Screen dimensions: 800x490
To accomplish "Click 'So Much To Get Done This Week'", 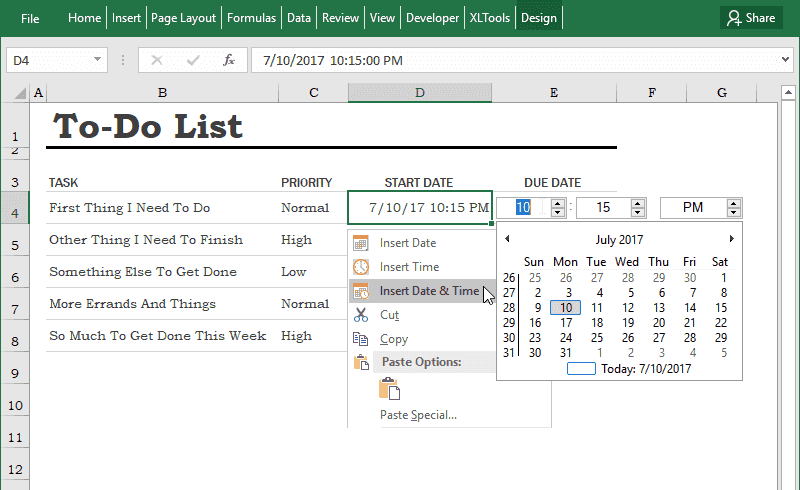I will click(x=162, y=336).
